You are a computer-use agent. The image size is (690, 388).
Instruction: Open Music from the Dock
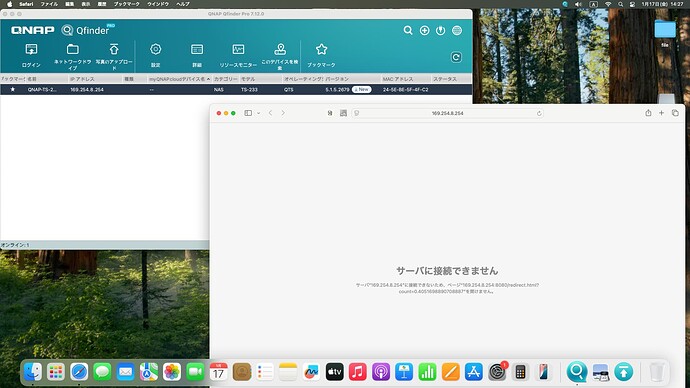click(358, 372)
